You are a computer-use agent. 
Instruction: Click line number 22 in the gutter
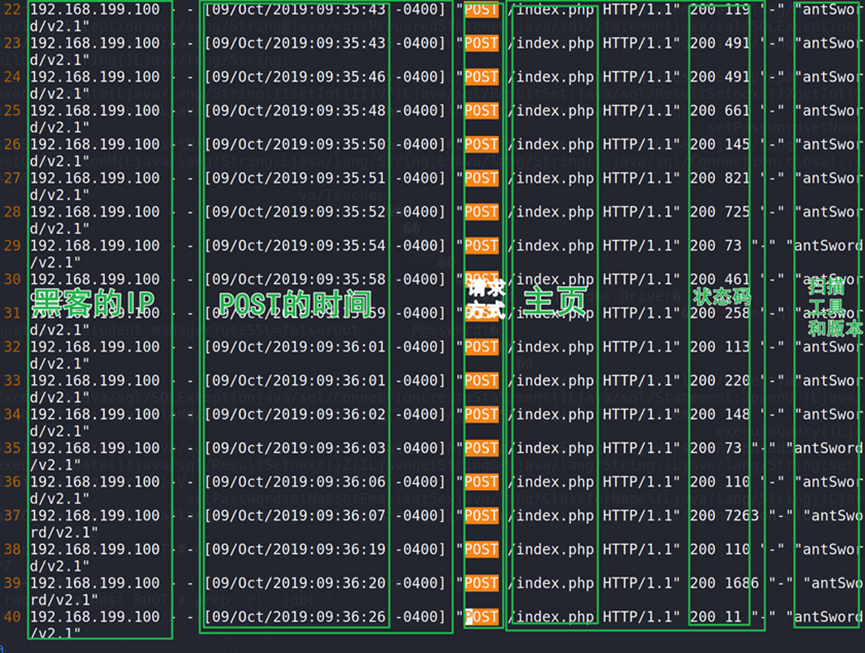tap(12, 10)
